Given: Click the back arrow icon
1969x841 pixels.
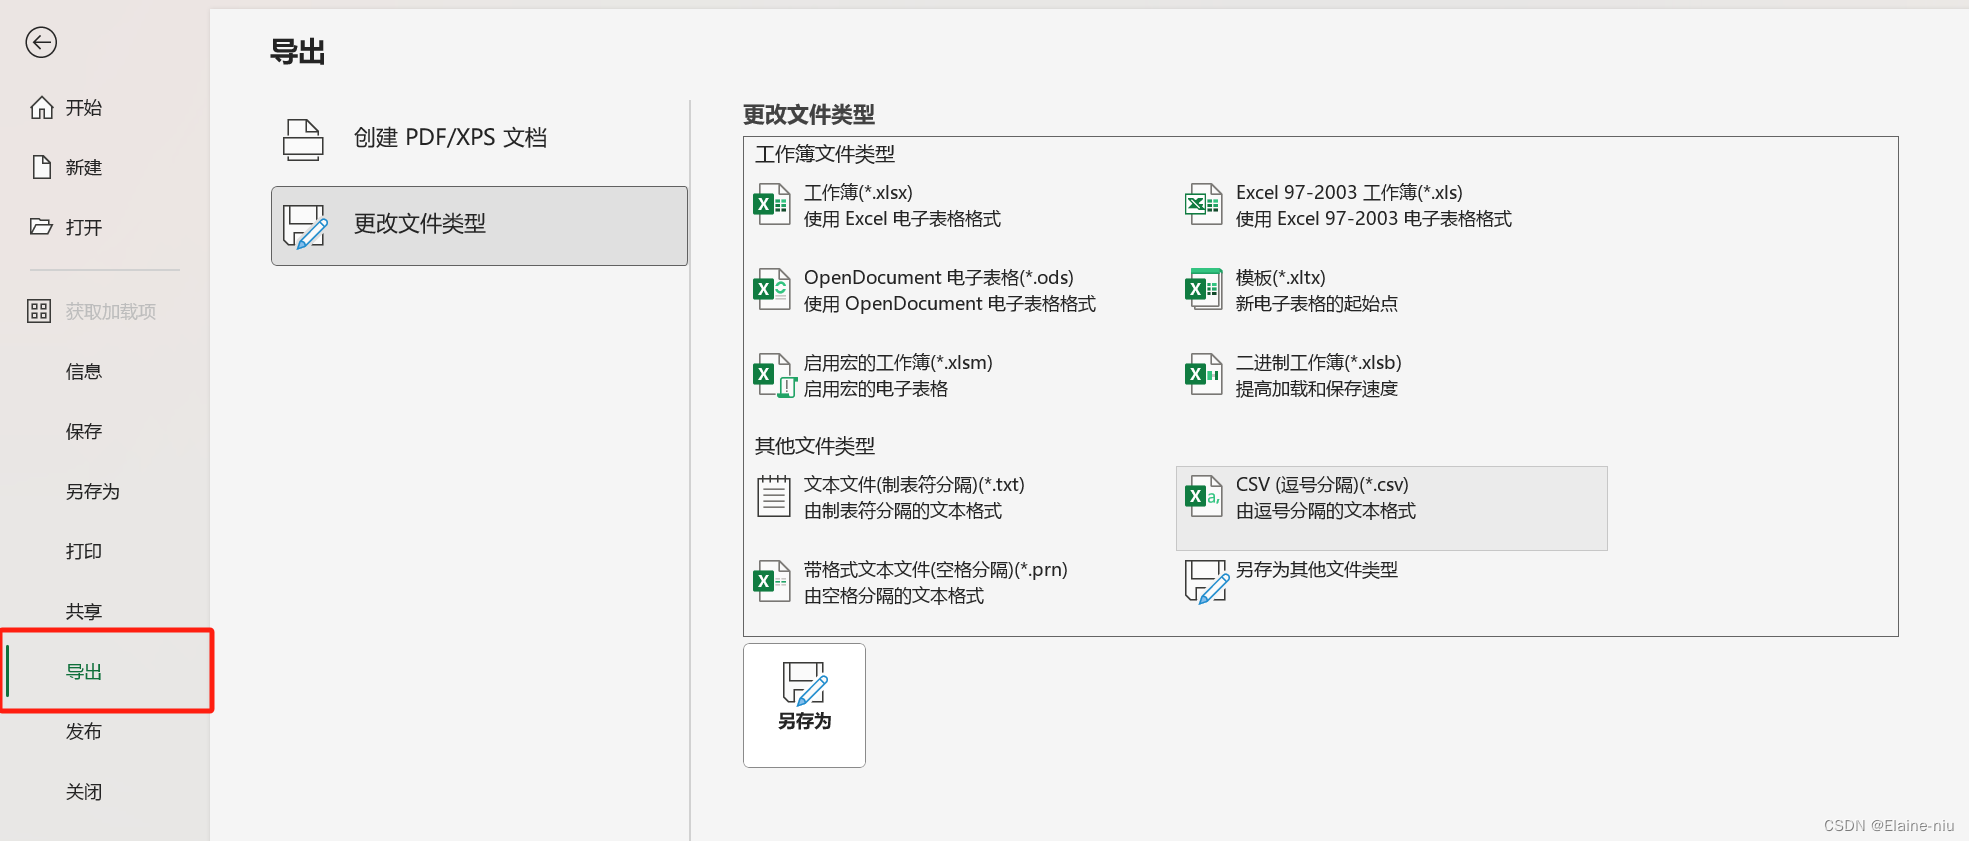Looking at the screenshot, I should [41, 42].
